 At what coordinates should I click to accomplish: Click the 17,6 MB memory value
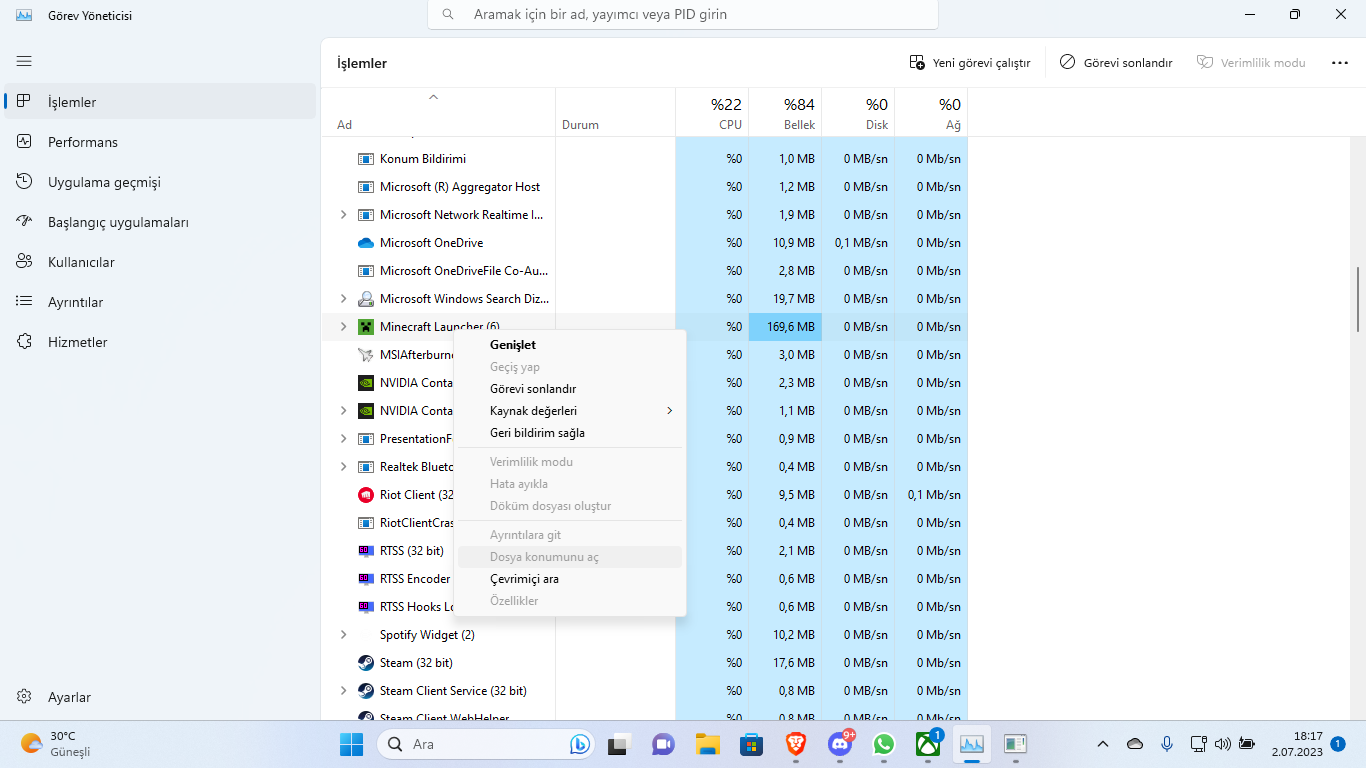click(x=796, y=663)
